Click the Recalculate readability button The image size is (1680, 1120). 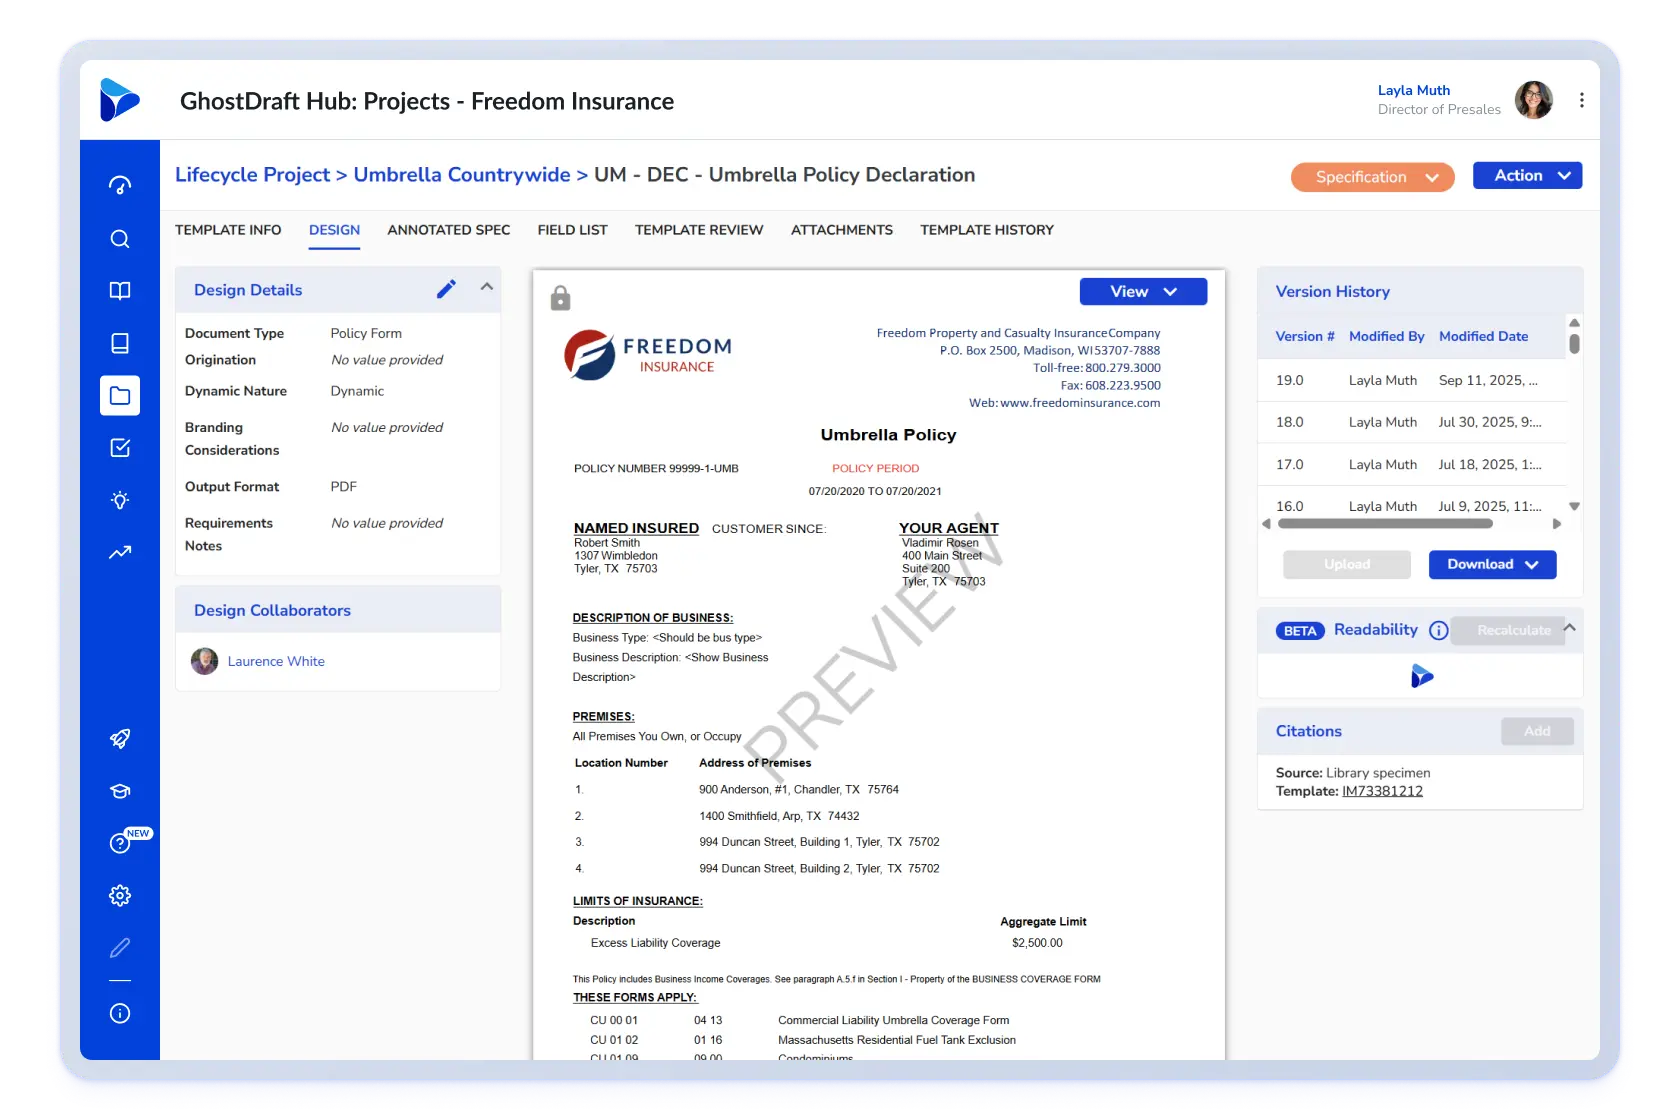[x=1508, y=630]
